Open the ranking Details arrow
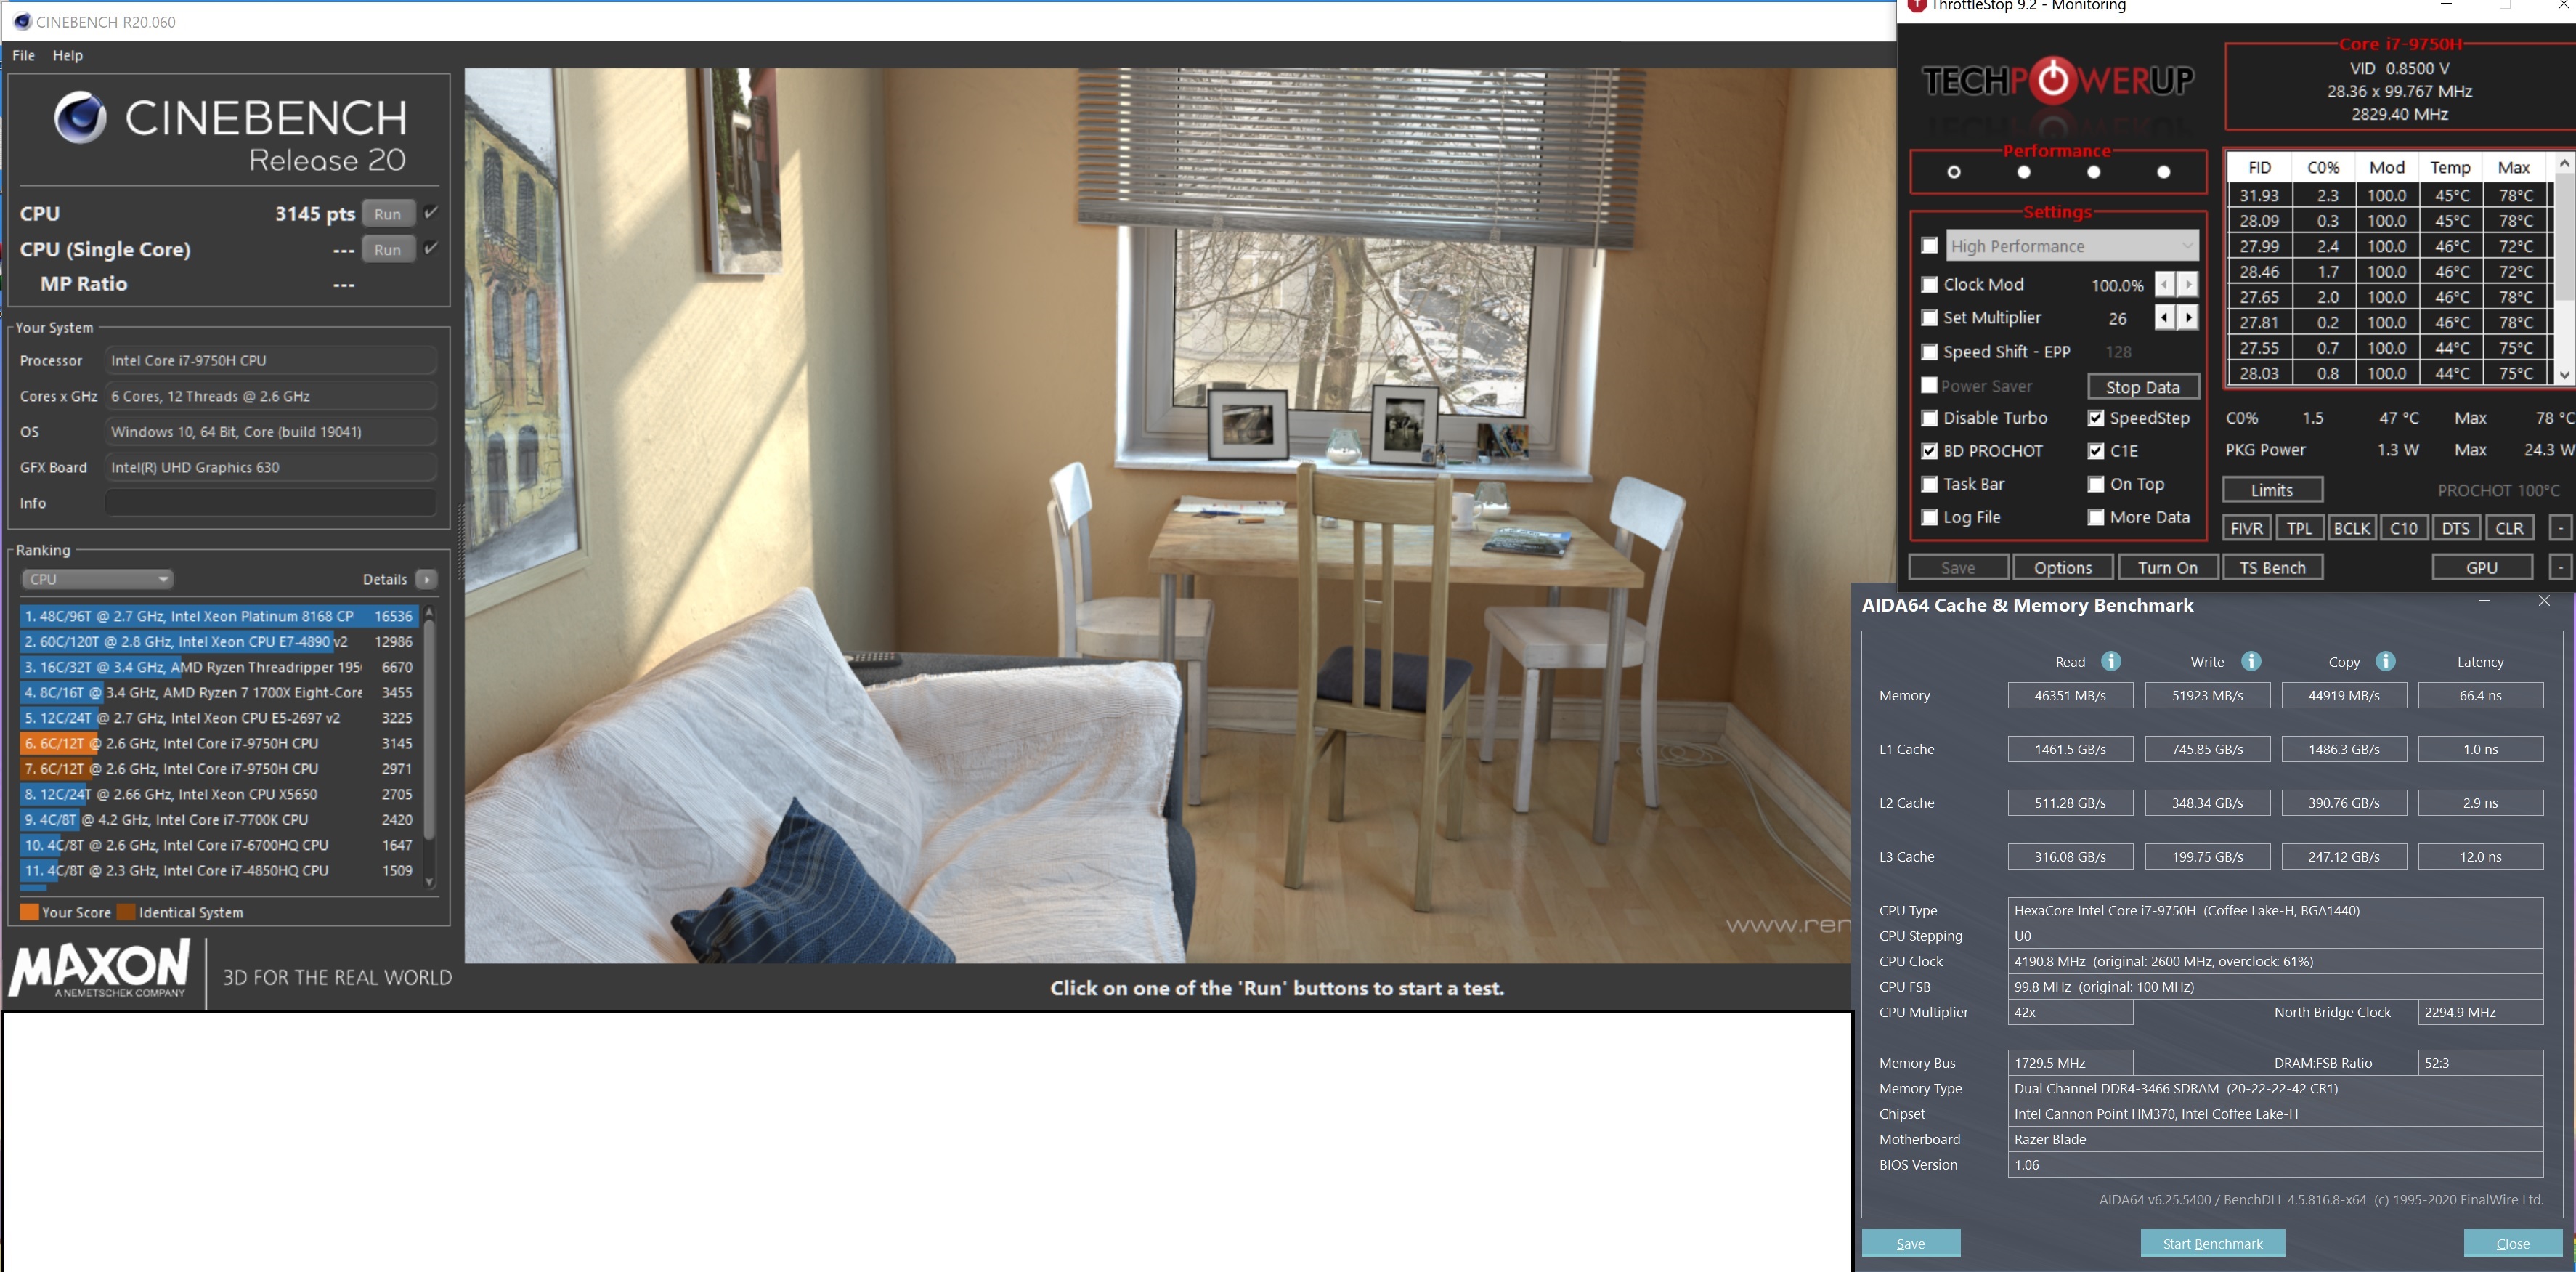 click(427, 579)
